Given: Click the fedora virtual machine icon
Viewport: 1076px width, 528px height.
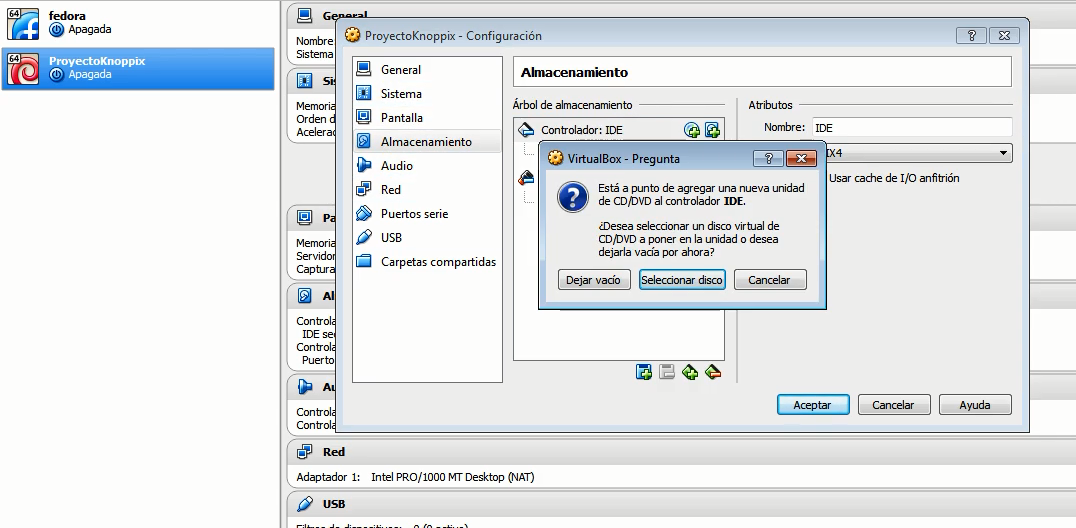Looking at the screenshot, I should [23, 23].
